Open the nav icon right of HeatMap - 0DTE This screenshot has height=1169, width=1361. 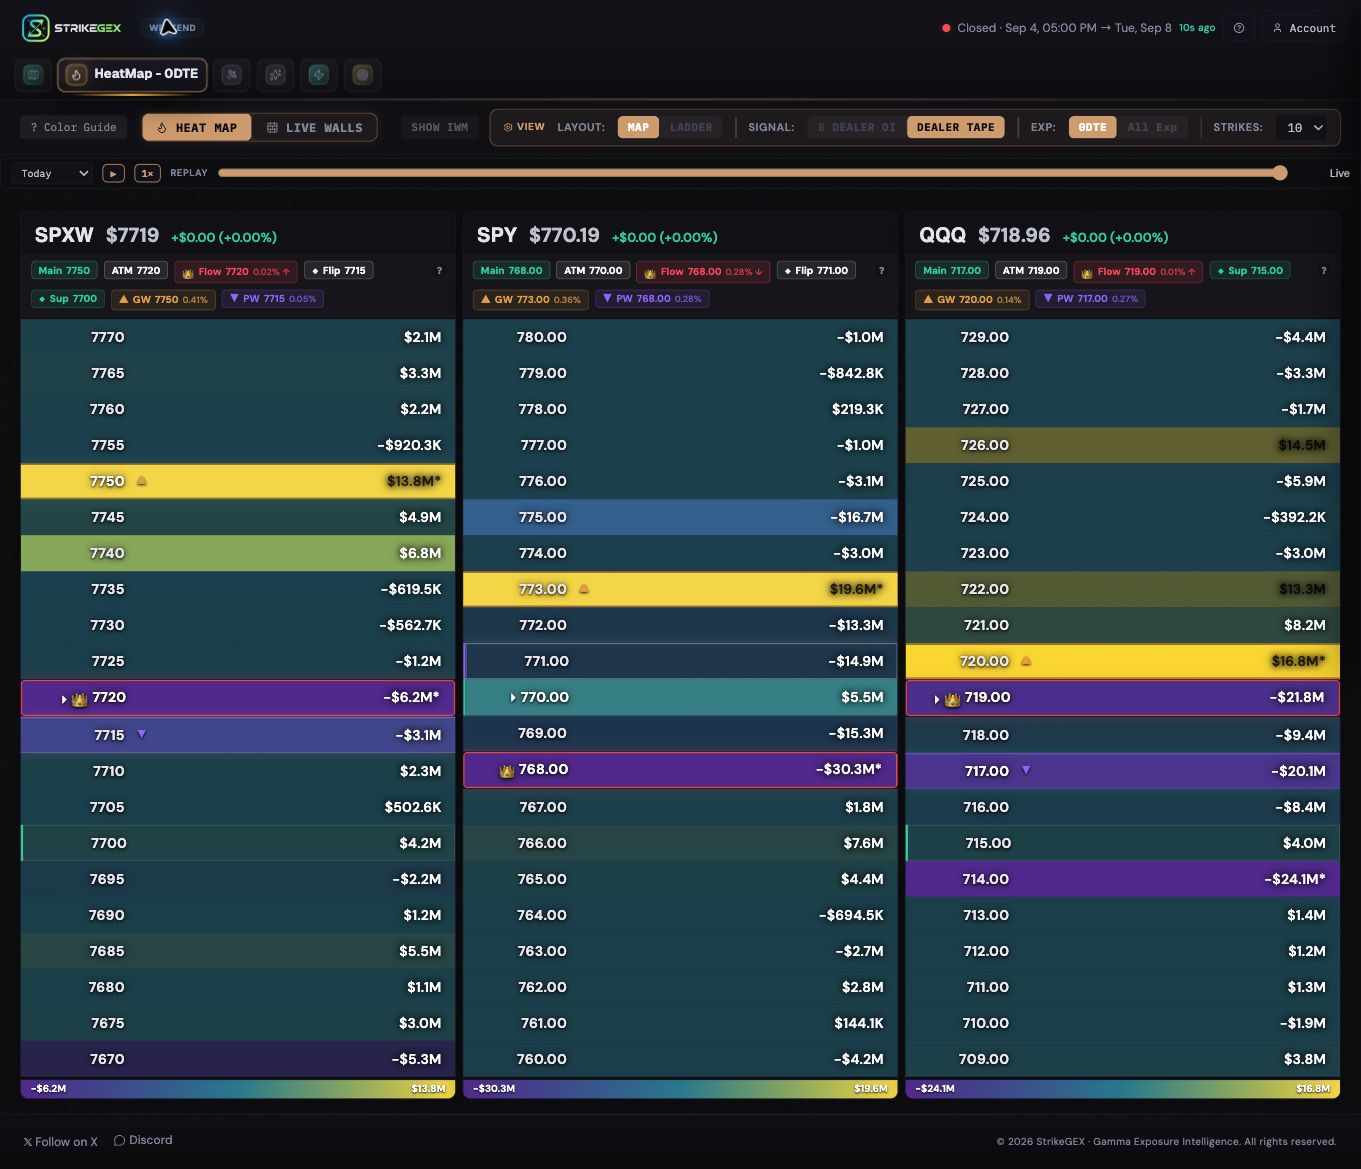click(232, 75)
